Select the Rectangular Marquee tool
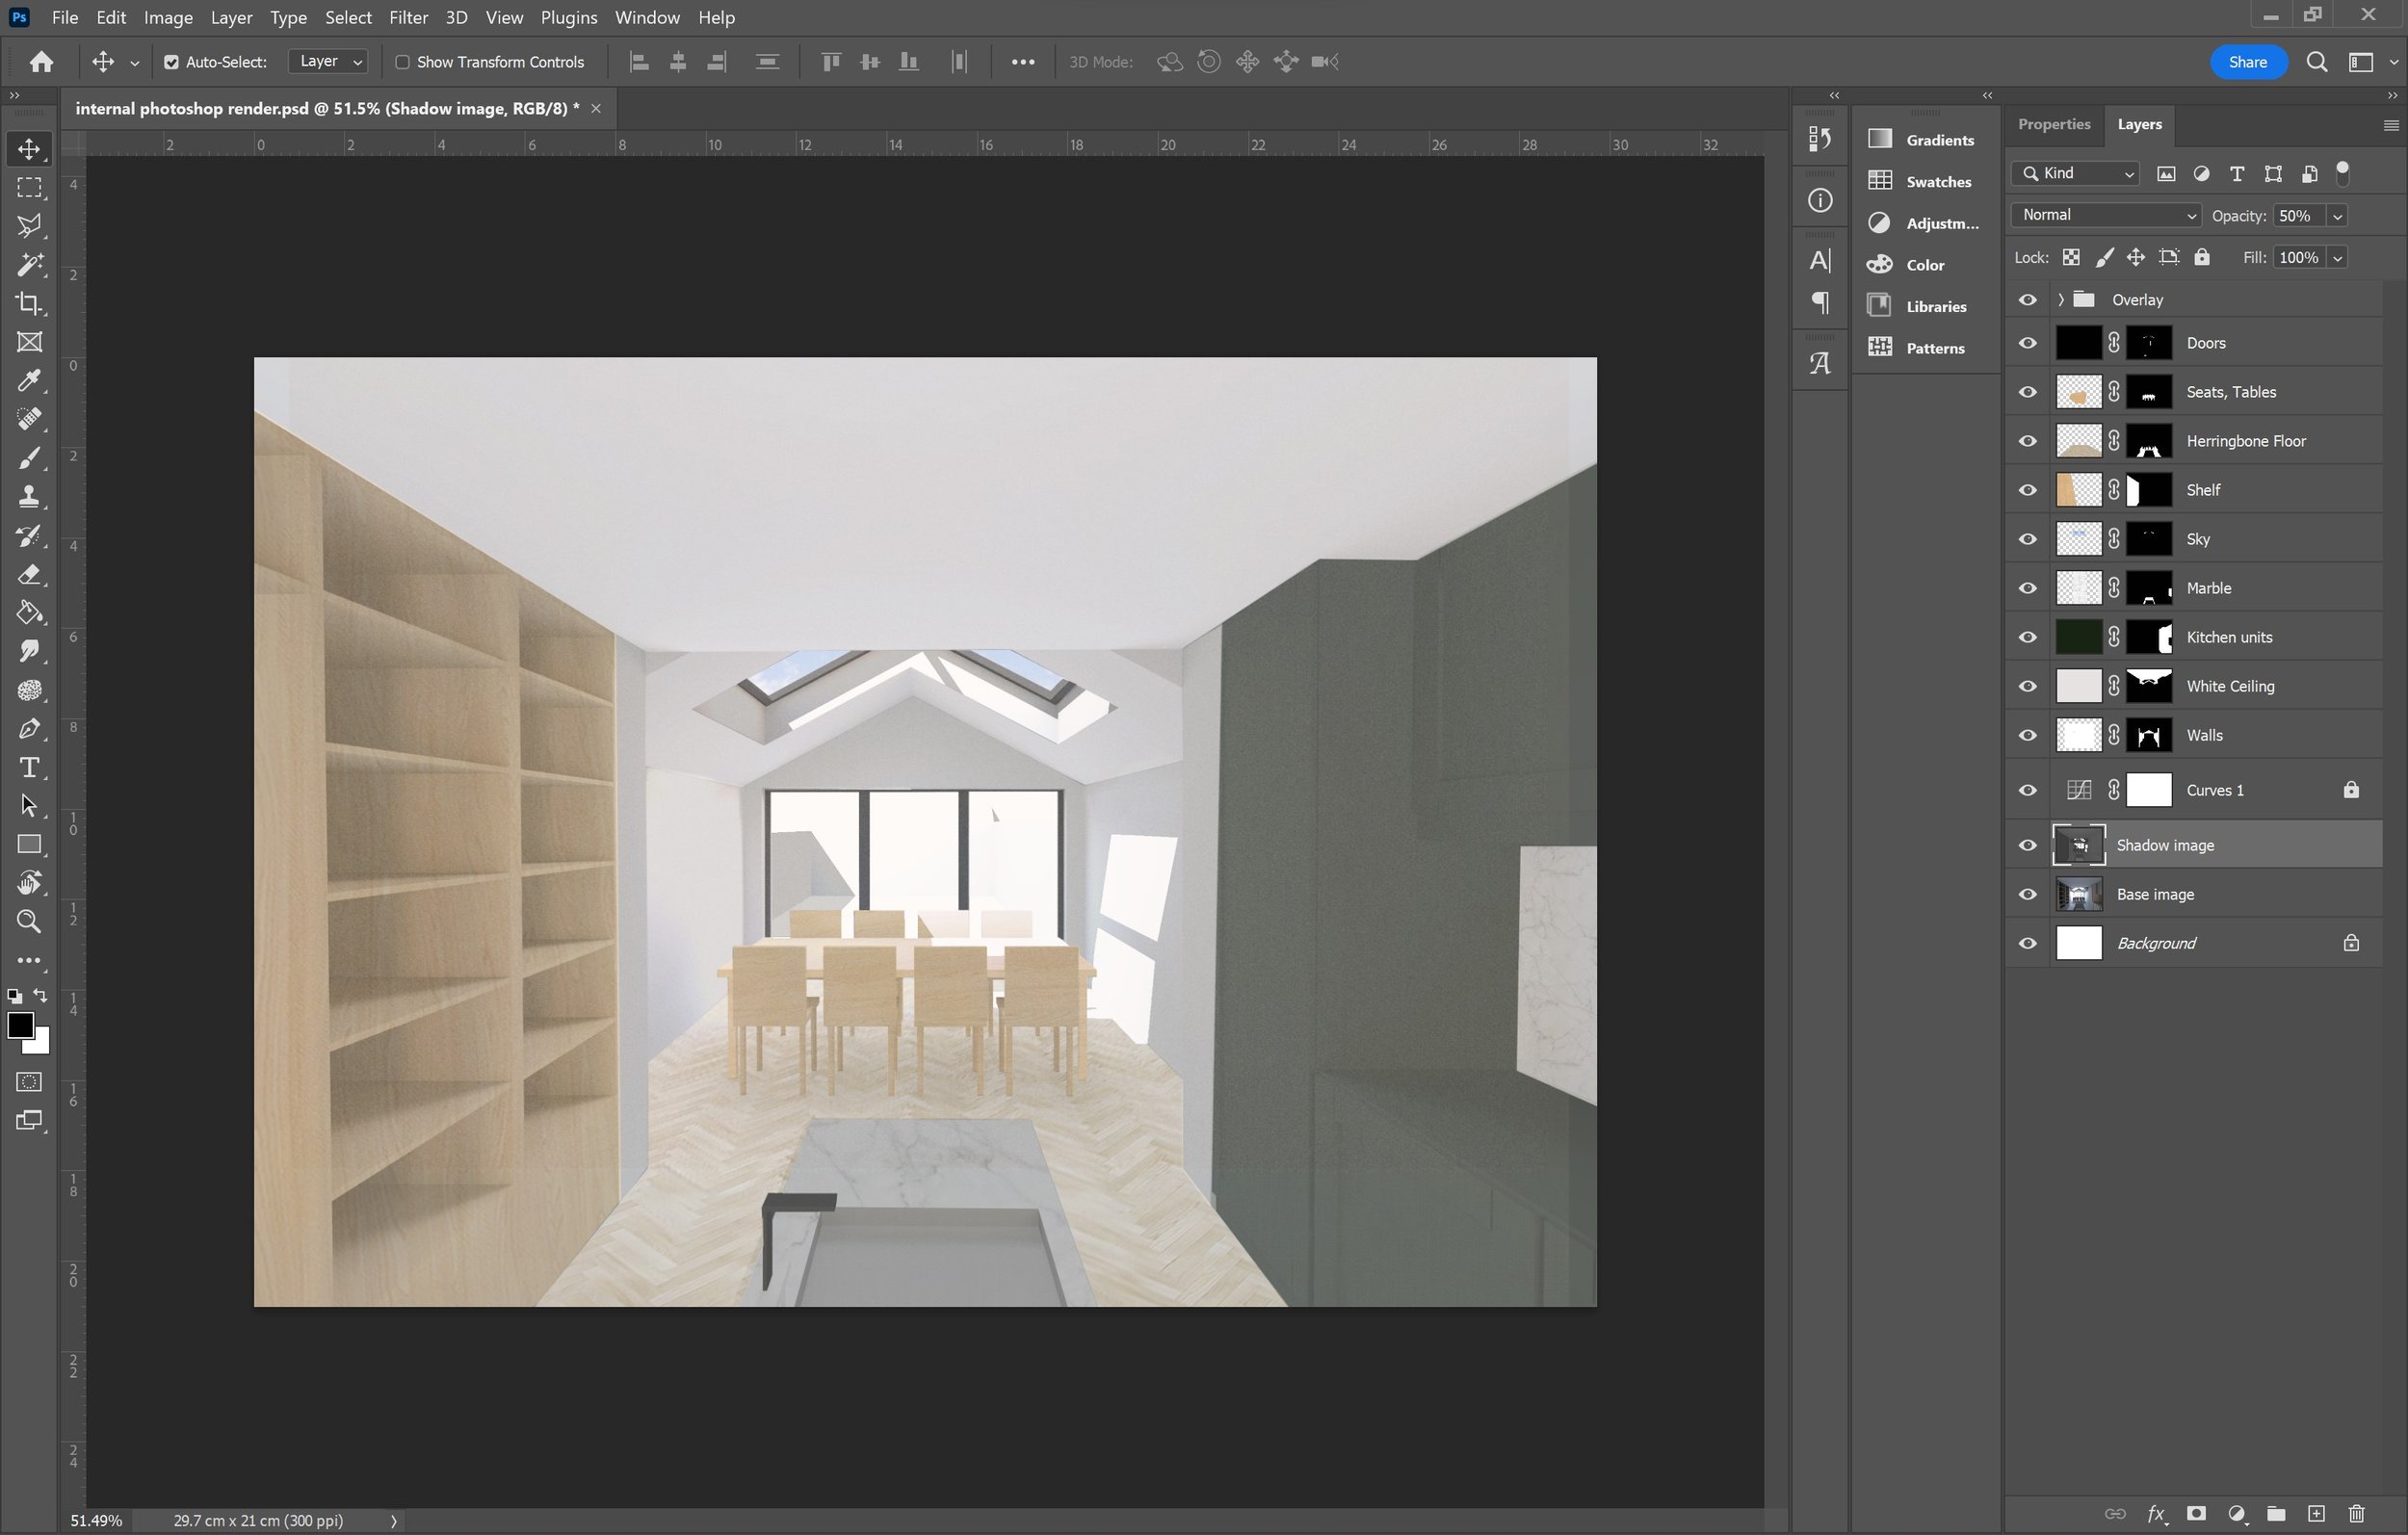The image size is (2408, 1535). (29, 188)
